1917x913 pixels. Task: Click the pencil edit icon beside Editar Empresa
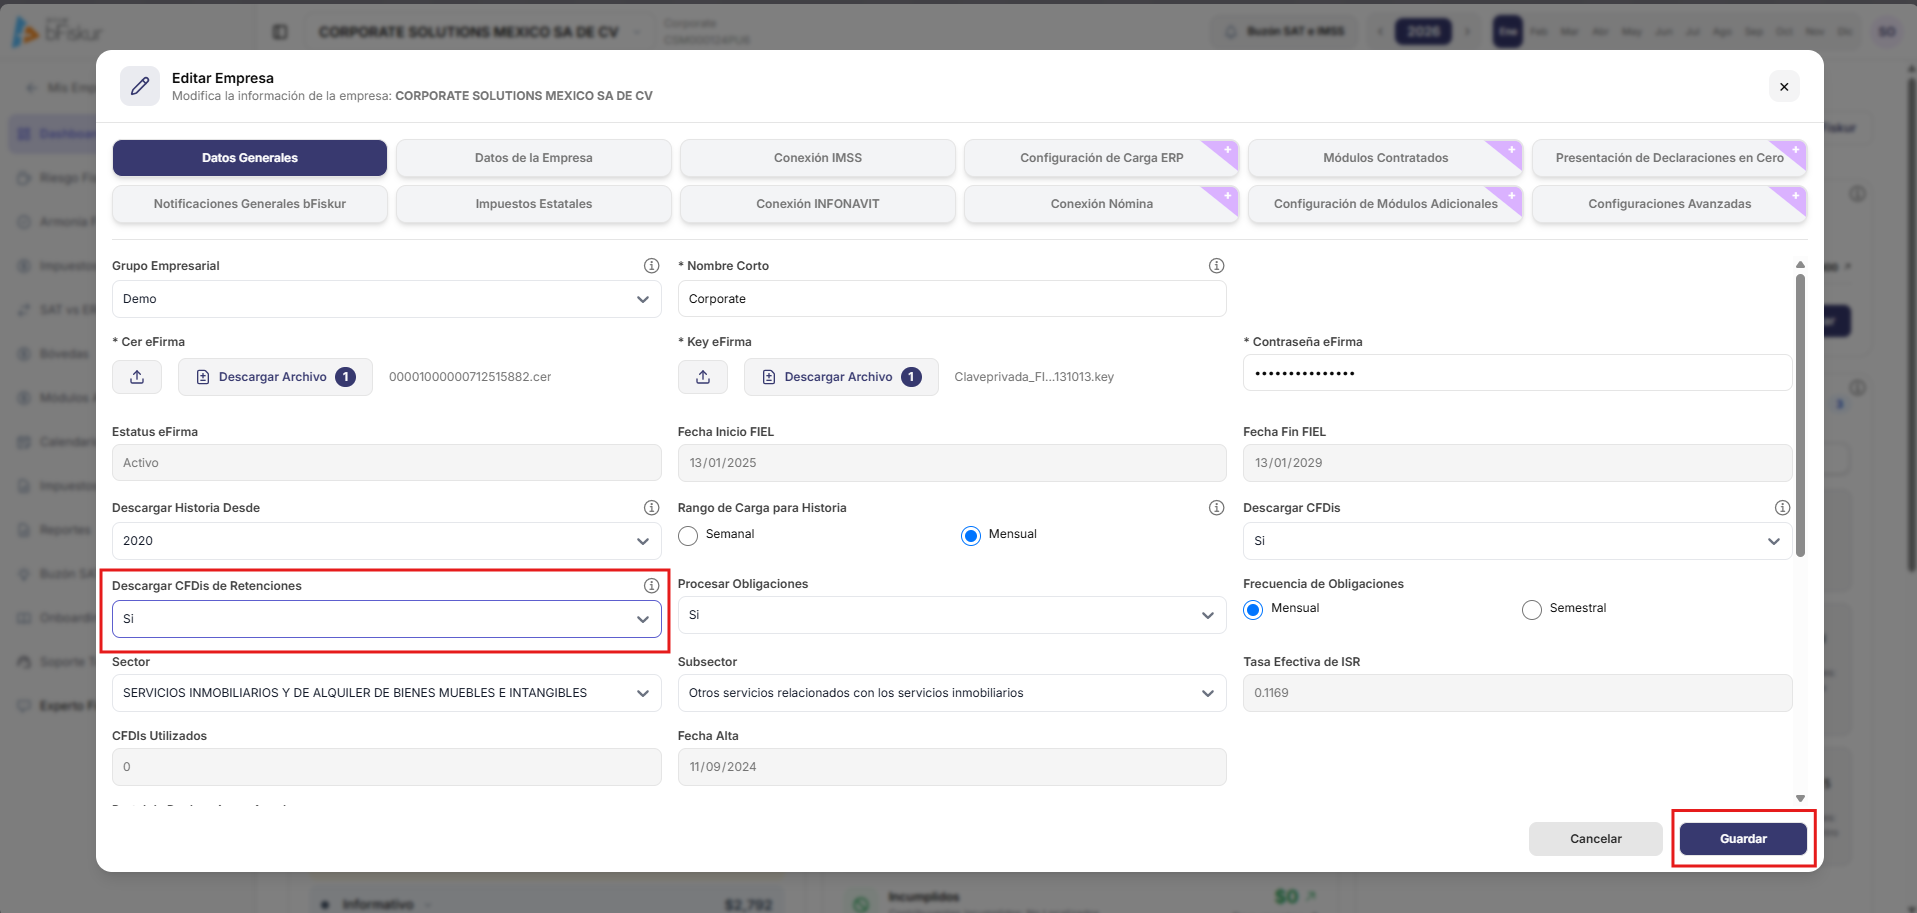(140, 86)
